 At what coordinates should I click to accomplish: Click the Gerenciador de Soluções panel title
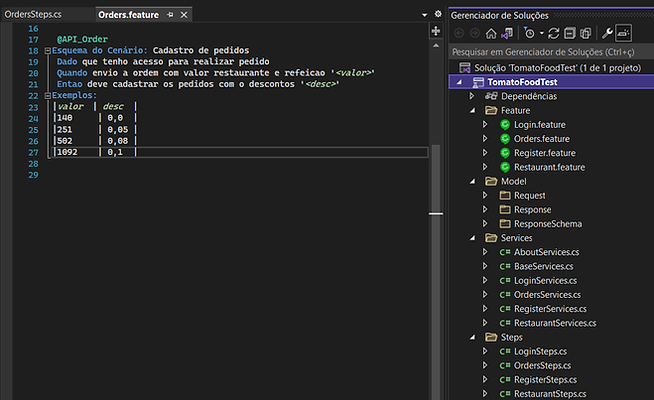coord(500,16)
